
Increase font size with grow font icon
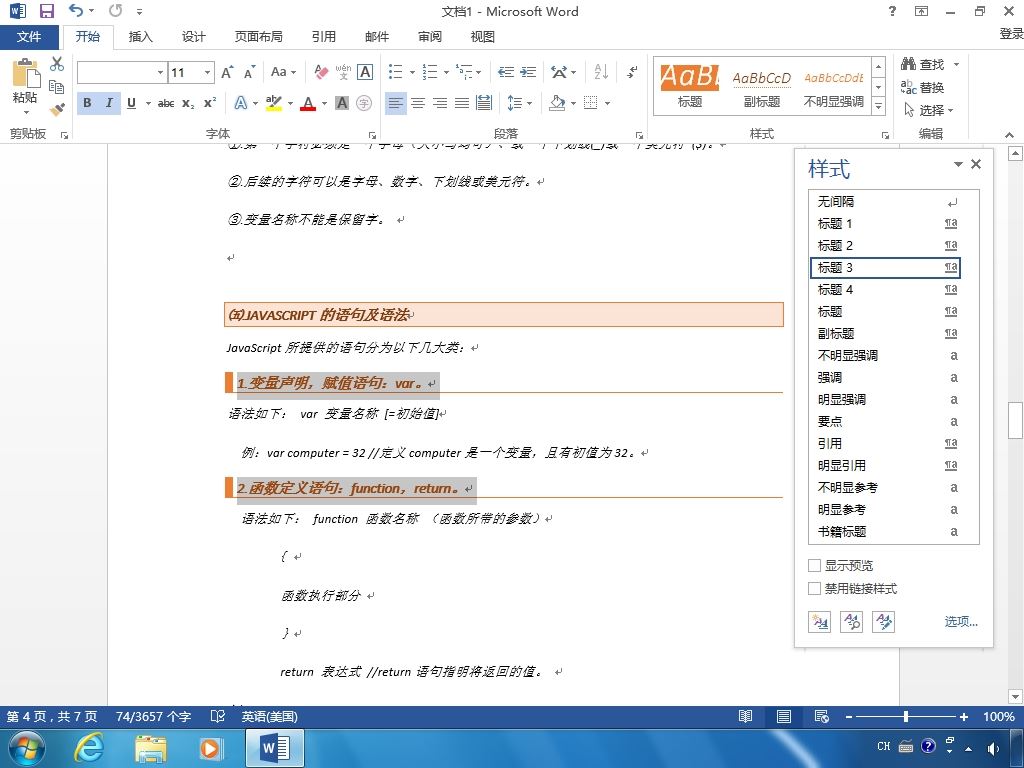tap(227, 72)
